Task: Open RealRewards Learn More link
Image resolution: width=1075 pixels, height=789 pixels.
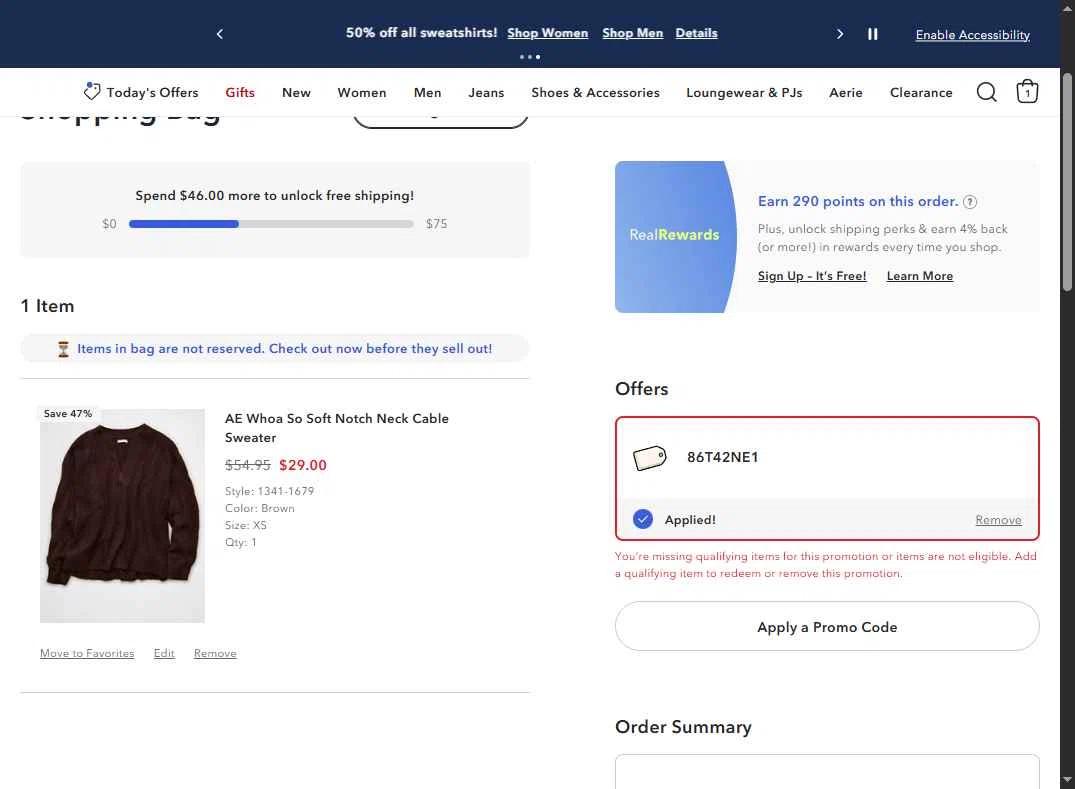Action: [x=919, y=276]
